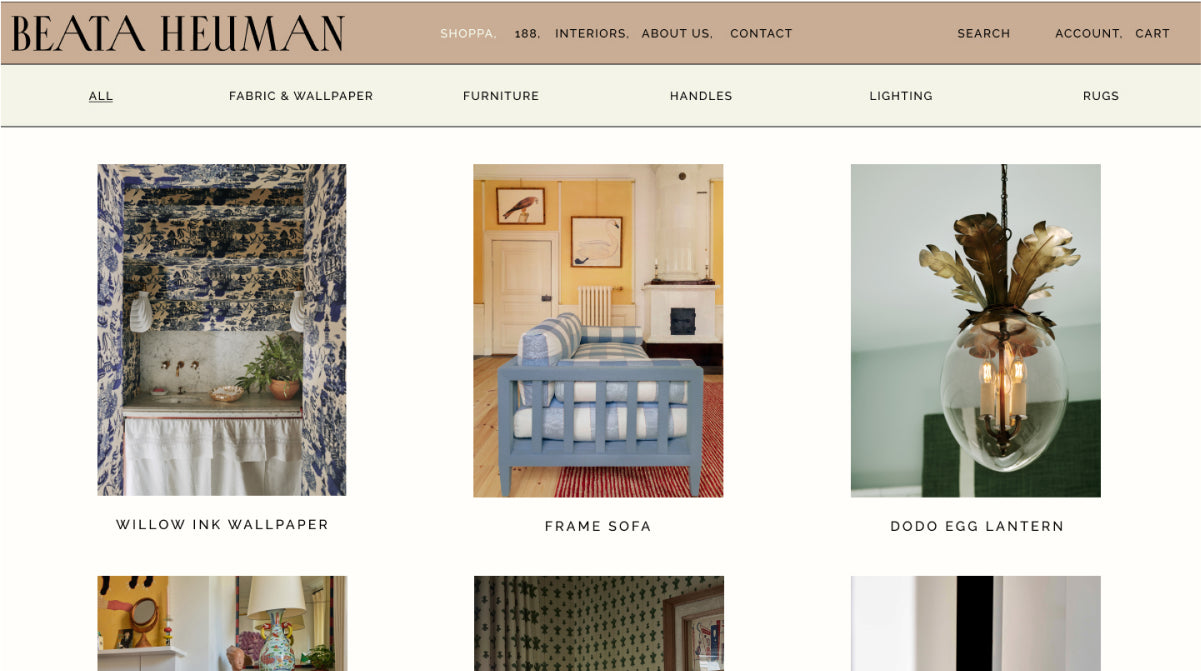The height and width of the screenshot is (671, 1201).
Task: Click the Dodo Egg Lantern title
Action: (977, 526)
